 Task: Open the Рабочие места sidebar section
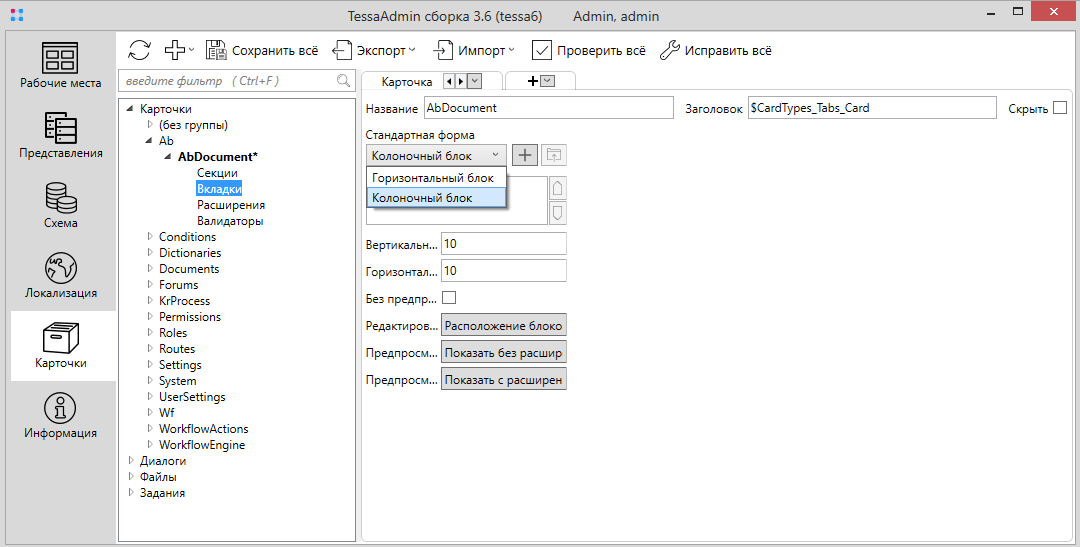pos(61,65)
